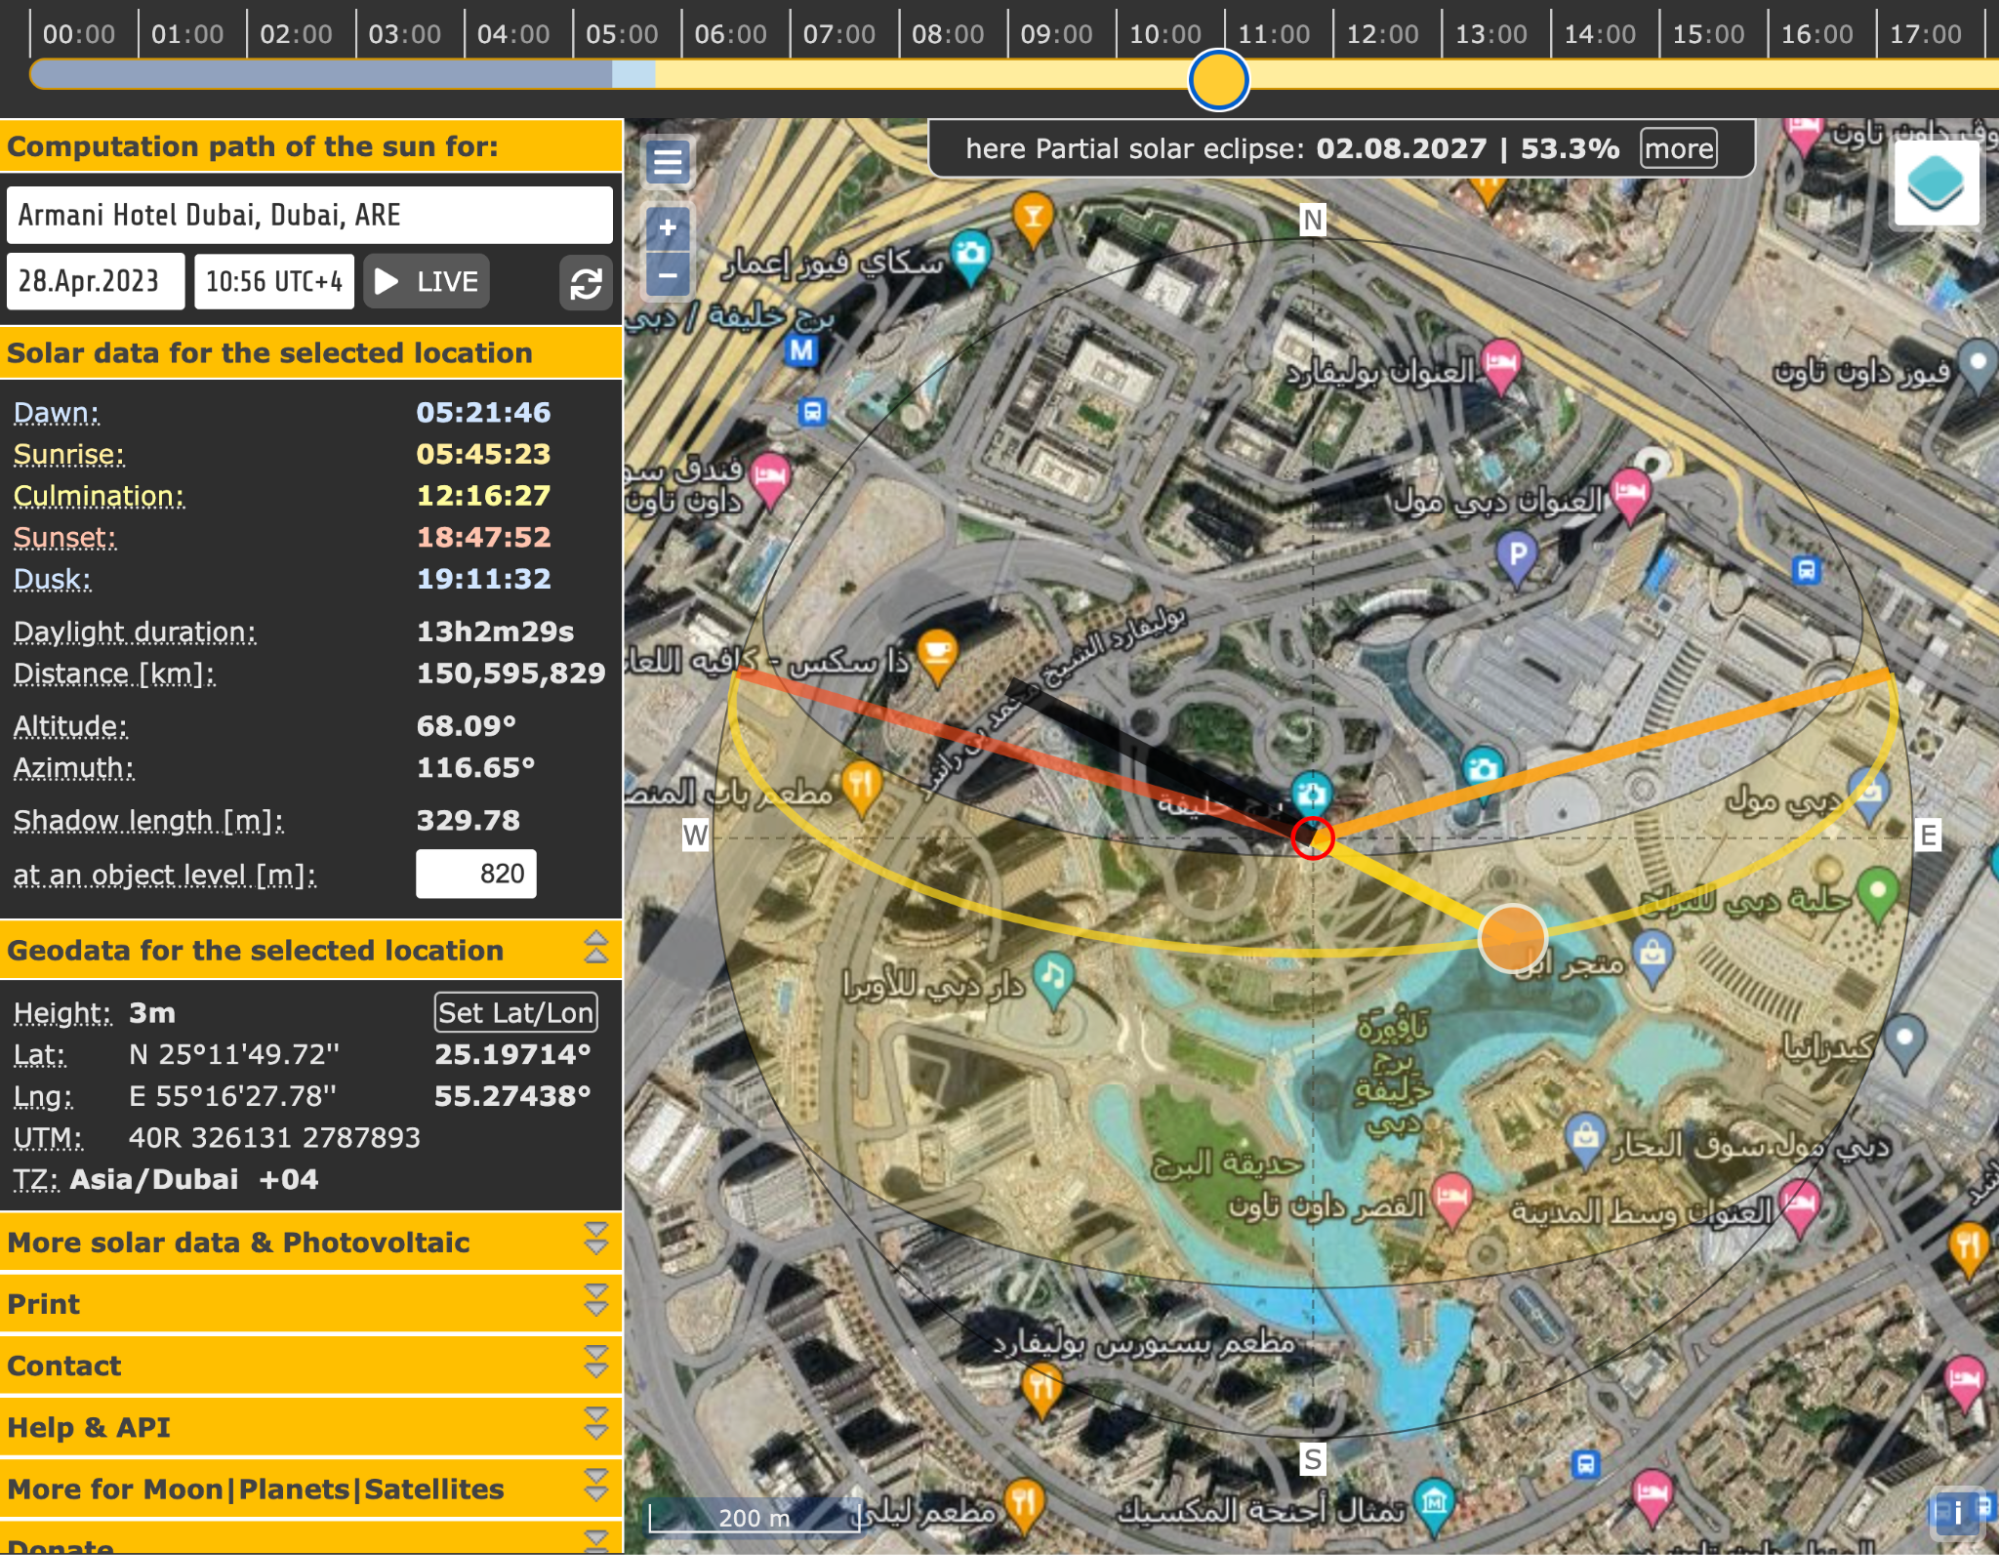This screenshot has height=1555, width=1999.
Task: Click the time slider sun handle
Action: (1218, 80)
